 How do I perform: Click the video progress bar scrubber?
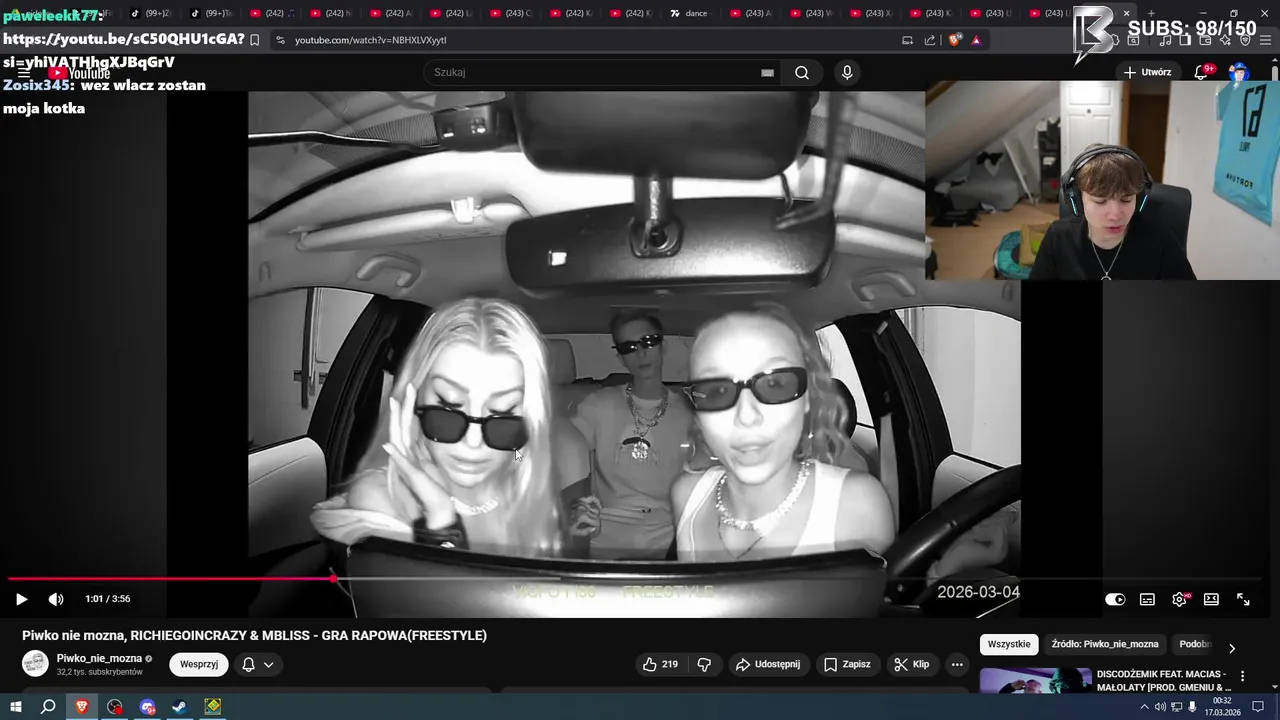click(333, 579)
